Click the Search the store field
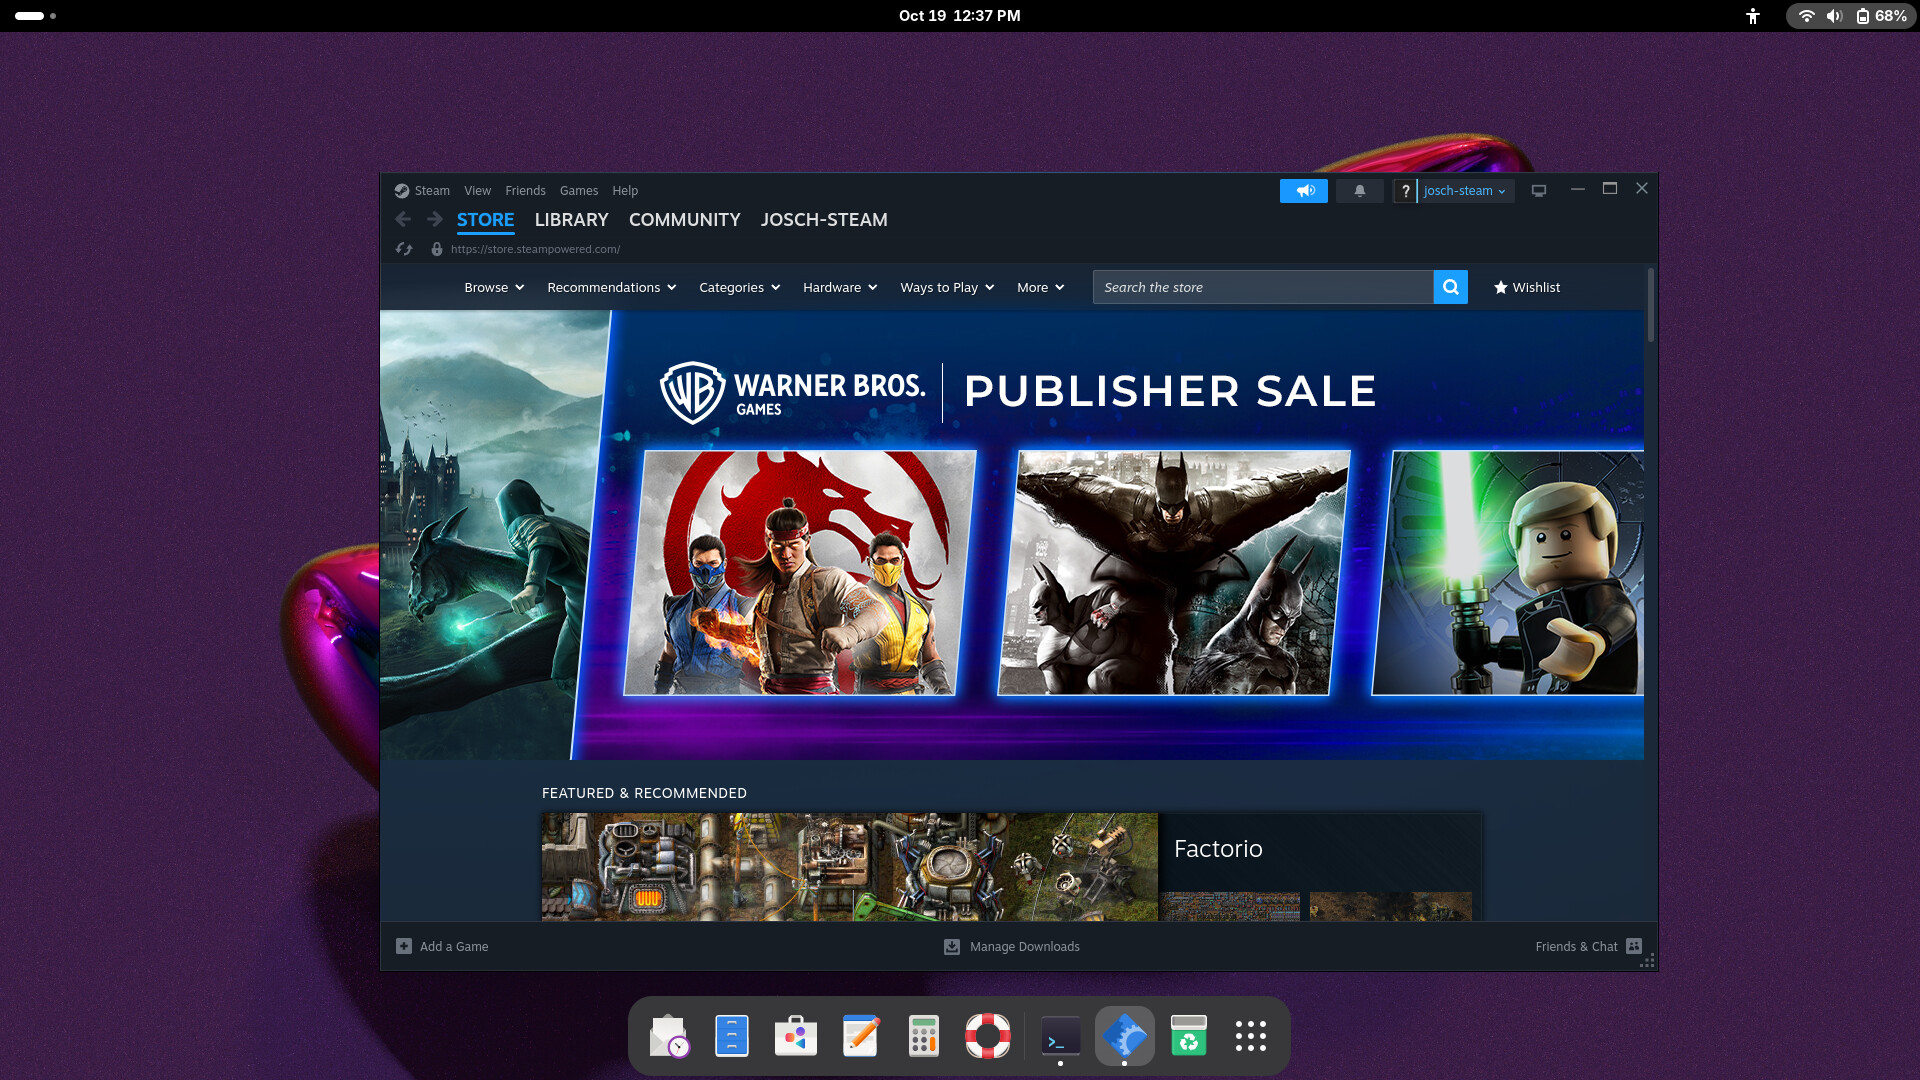This screenshot has height=1080, width=1920. [x=1262, y=287]
